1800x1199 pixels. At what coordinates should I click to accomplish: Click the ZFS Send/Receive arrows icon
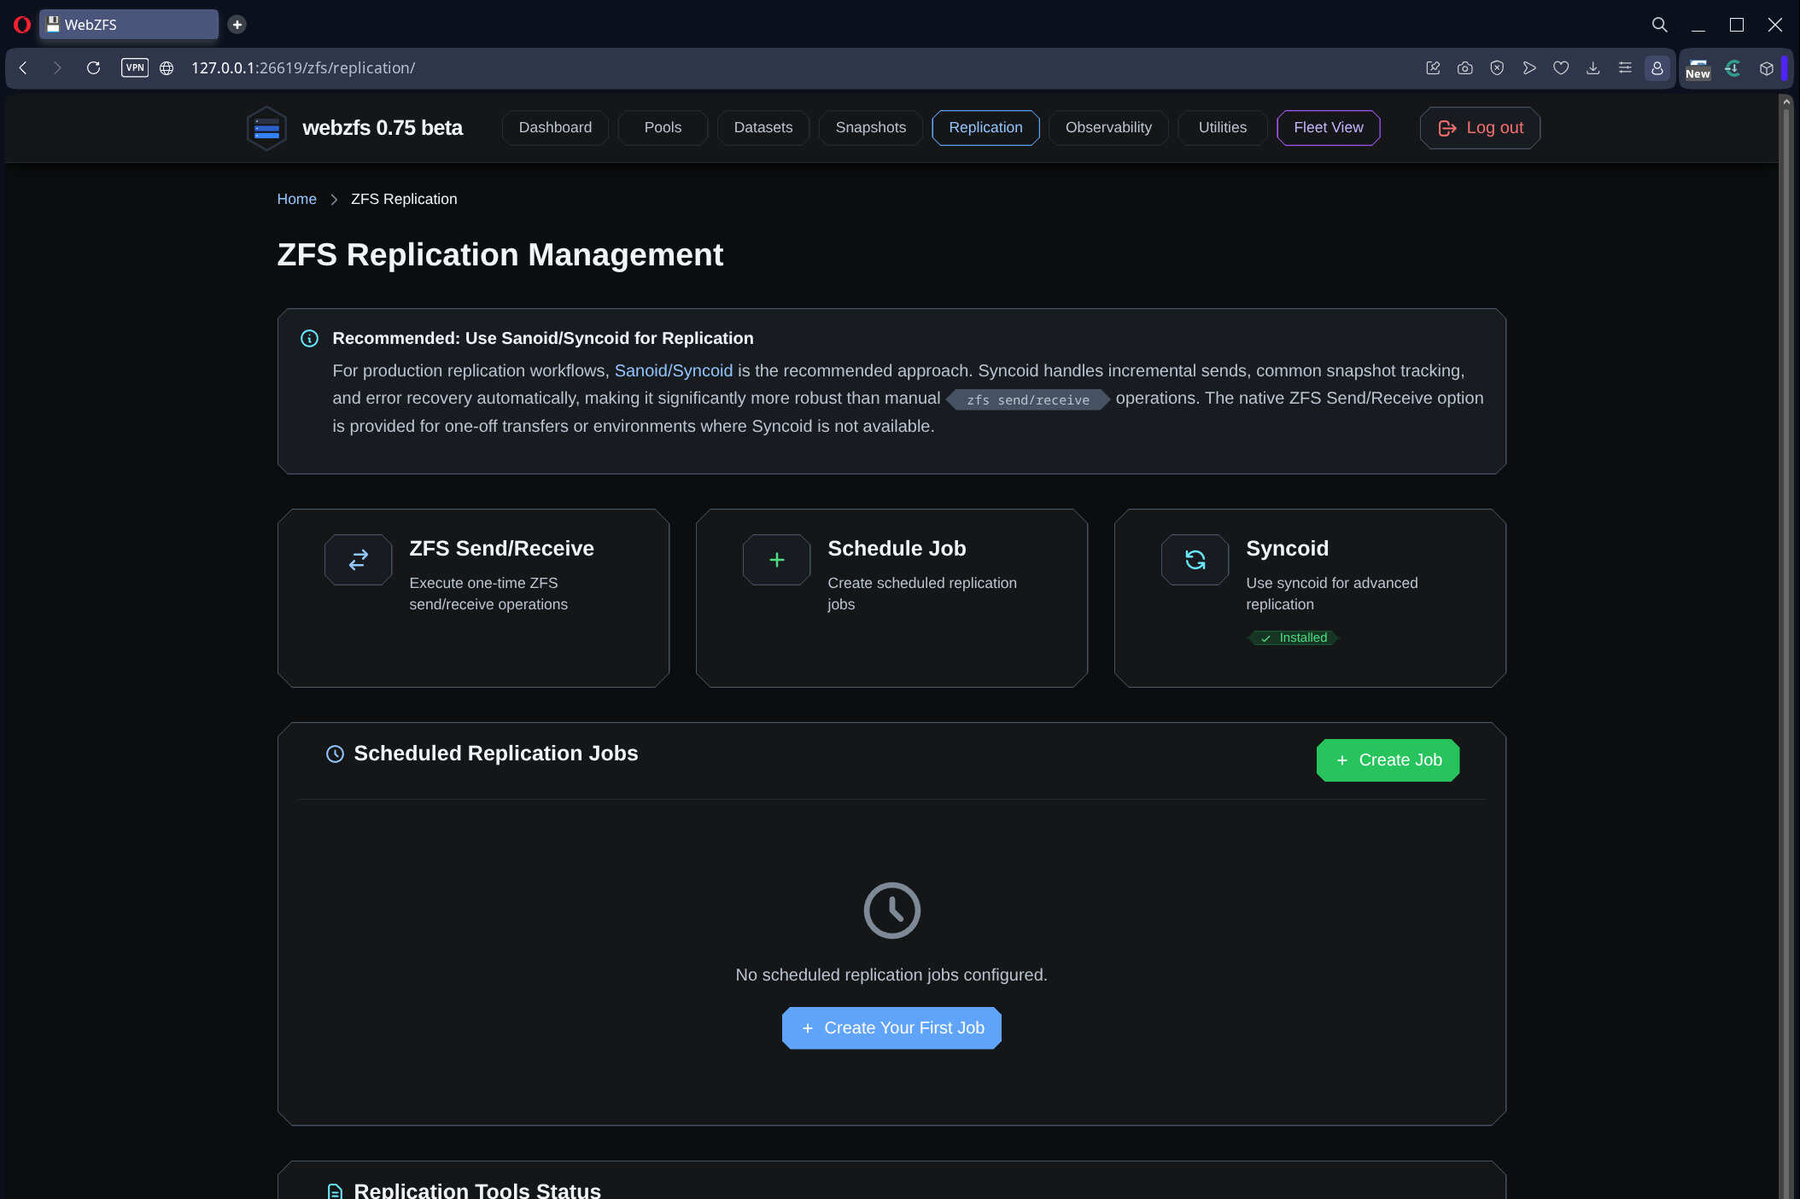(x=358, y=560)
